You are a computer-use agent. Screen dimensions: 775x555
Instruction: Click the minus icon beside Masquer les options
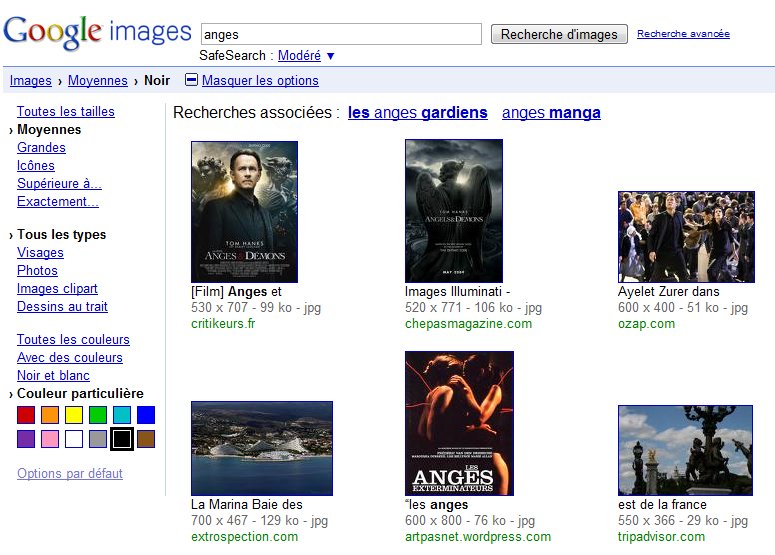coord(191,80)
